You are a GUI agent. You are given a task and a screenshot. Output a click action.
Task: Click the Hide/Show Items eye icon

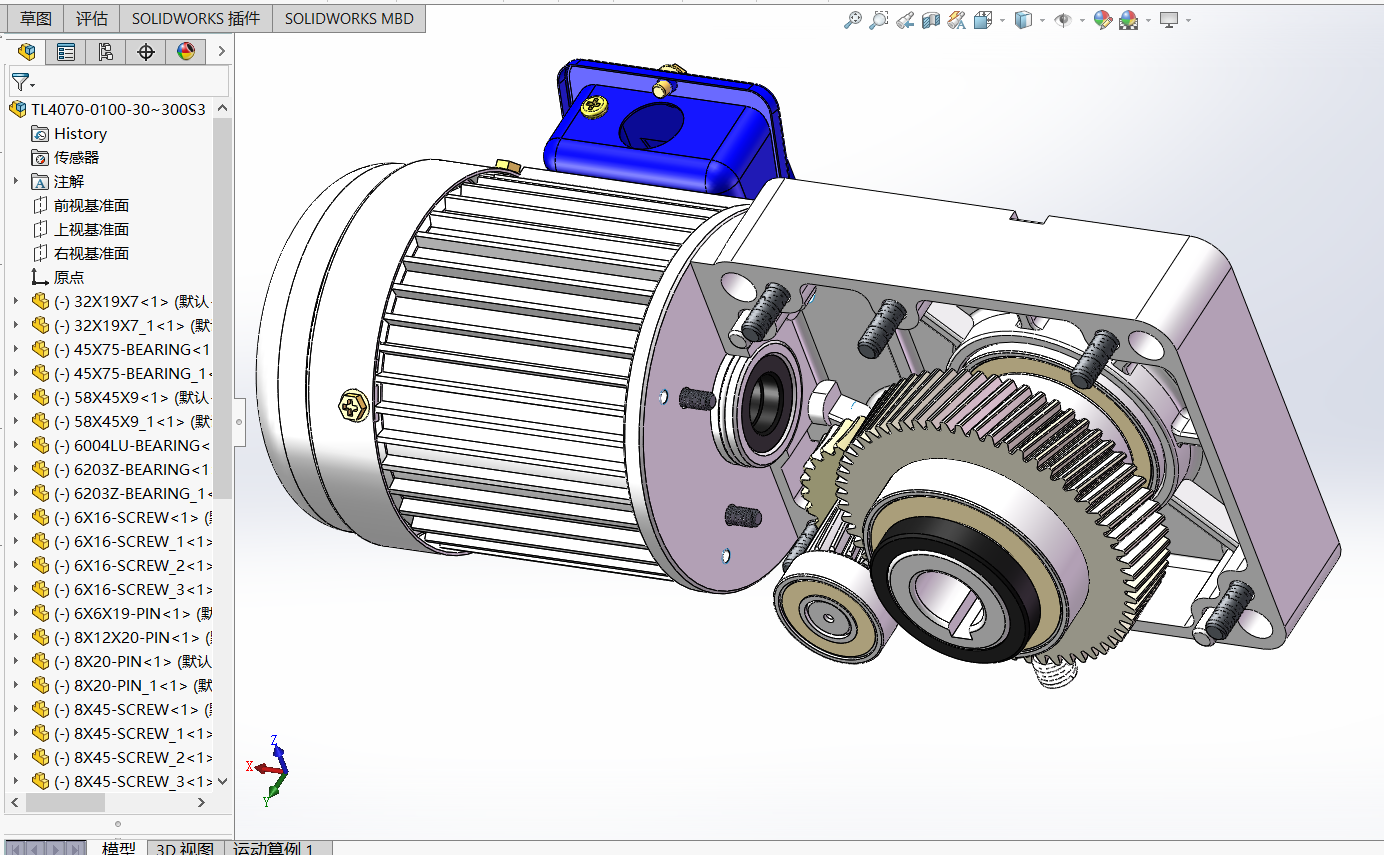tap(1063, 19)
